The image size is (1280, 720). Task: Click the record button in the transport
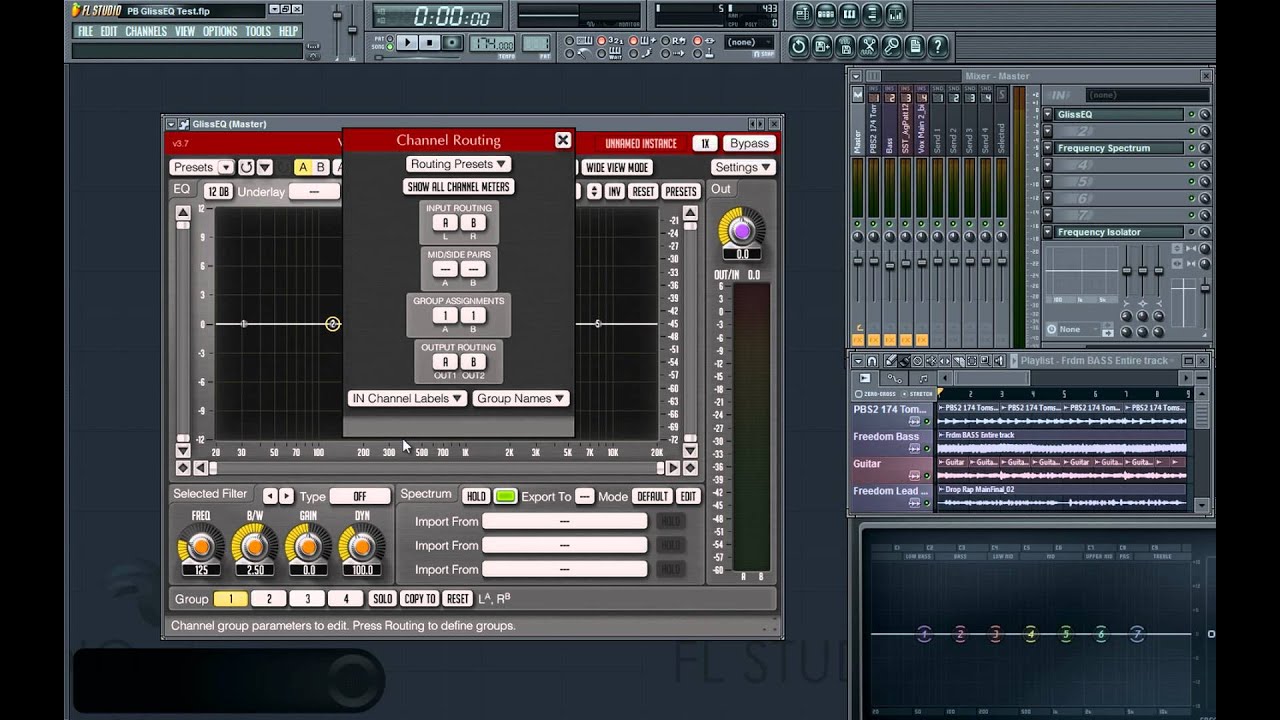[452, 43]
